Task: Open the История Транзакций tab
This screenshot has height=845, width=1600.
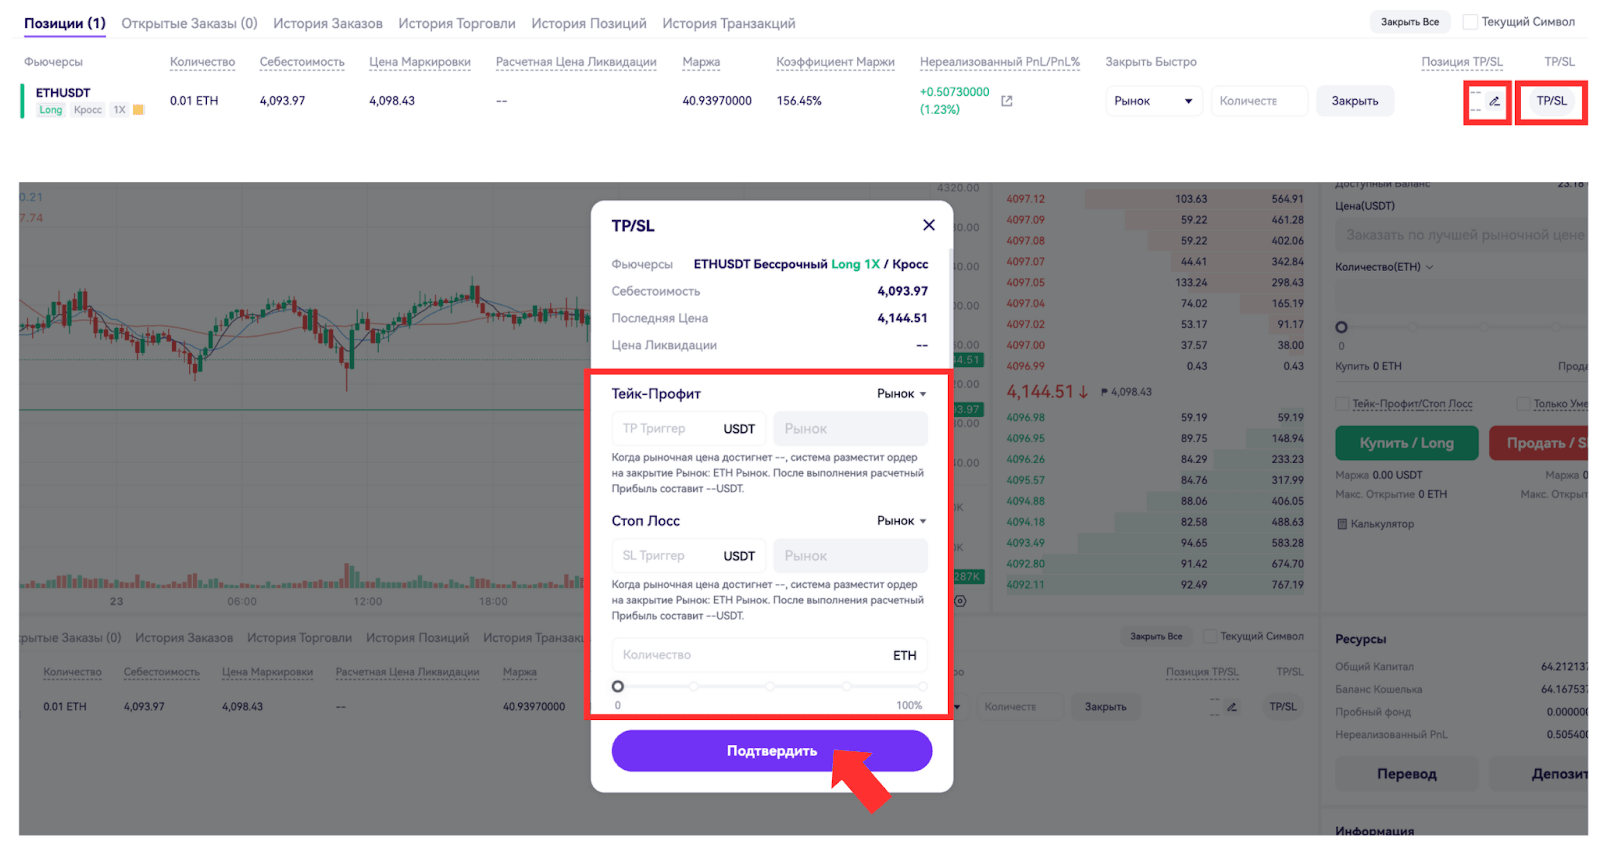Action: point(728,23)
